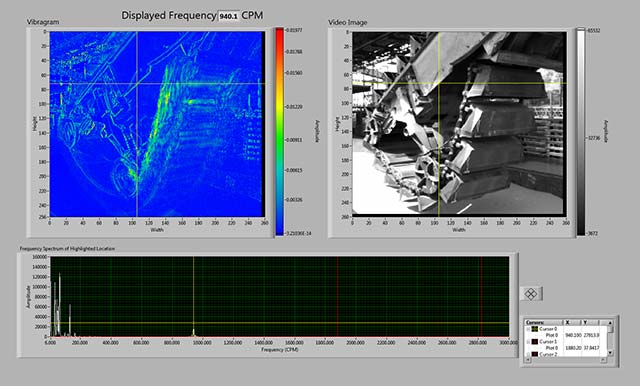
Task: Select the Cursor 1 color glyph
Action: (535, 342)
